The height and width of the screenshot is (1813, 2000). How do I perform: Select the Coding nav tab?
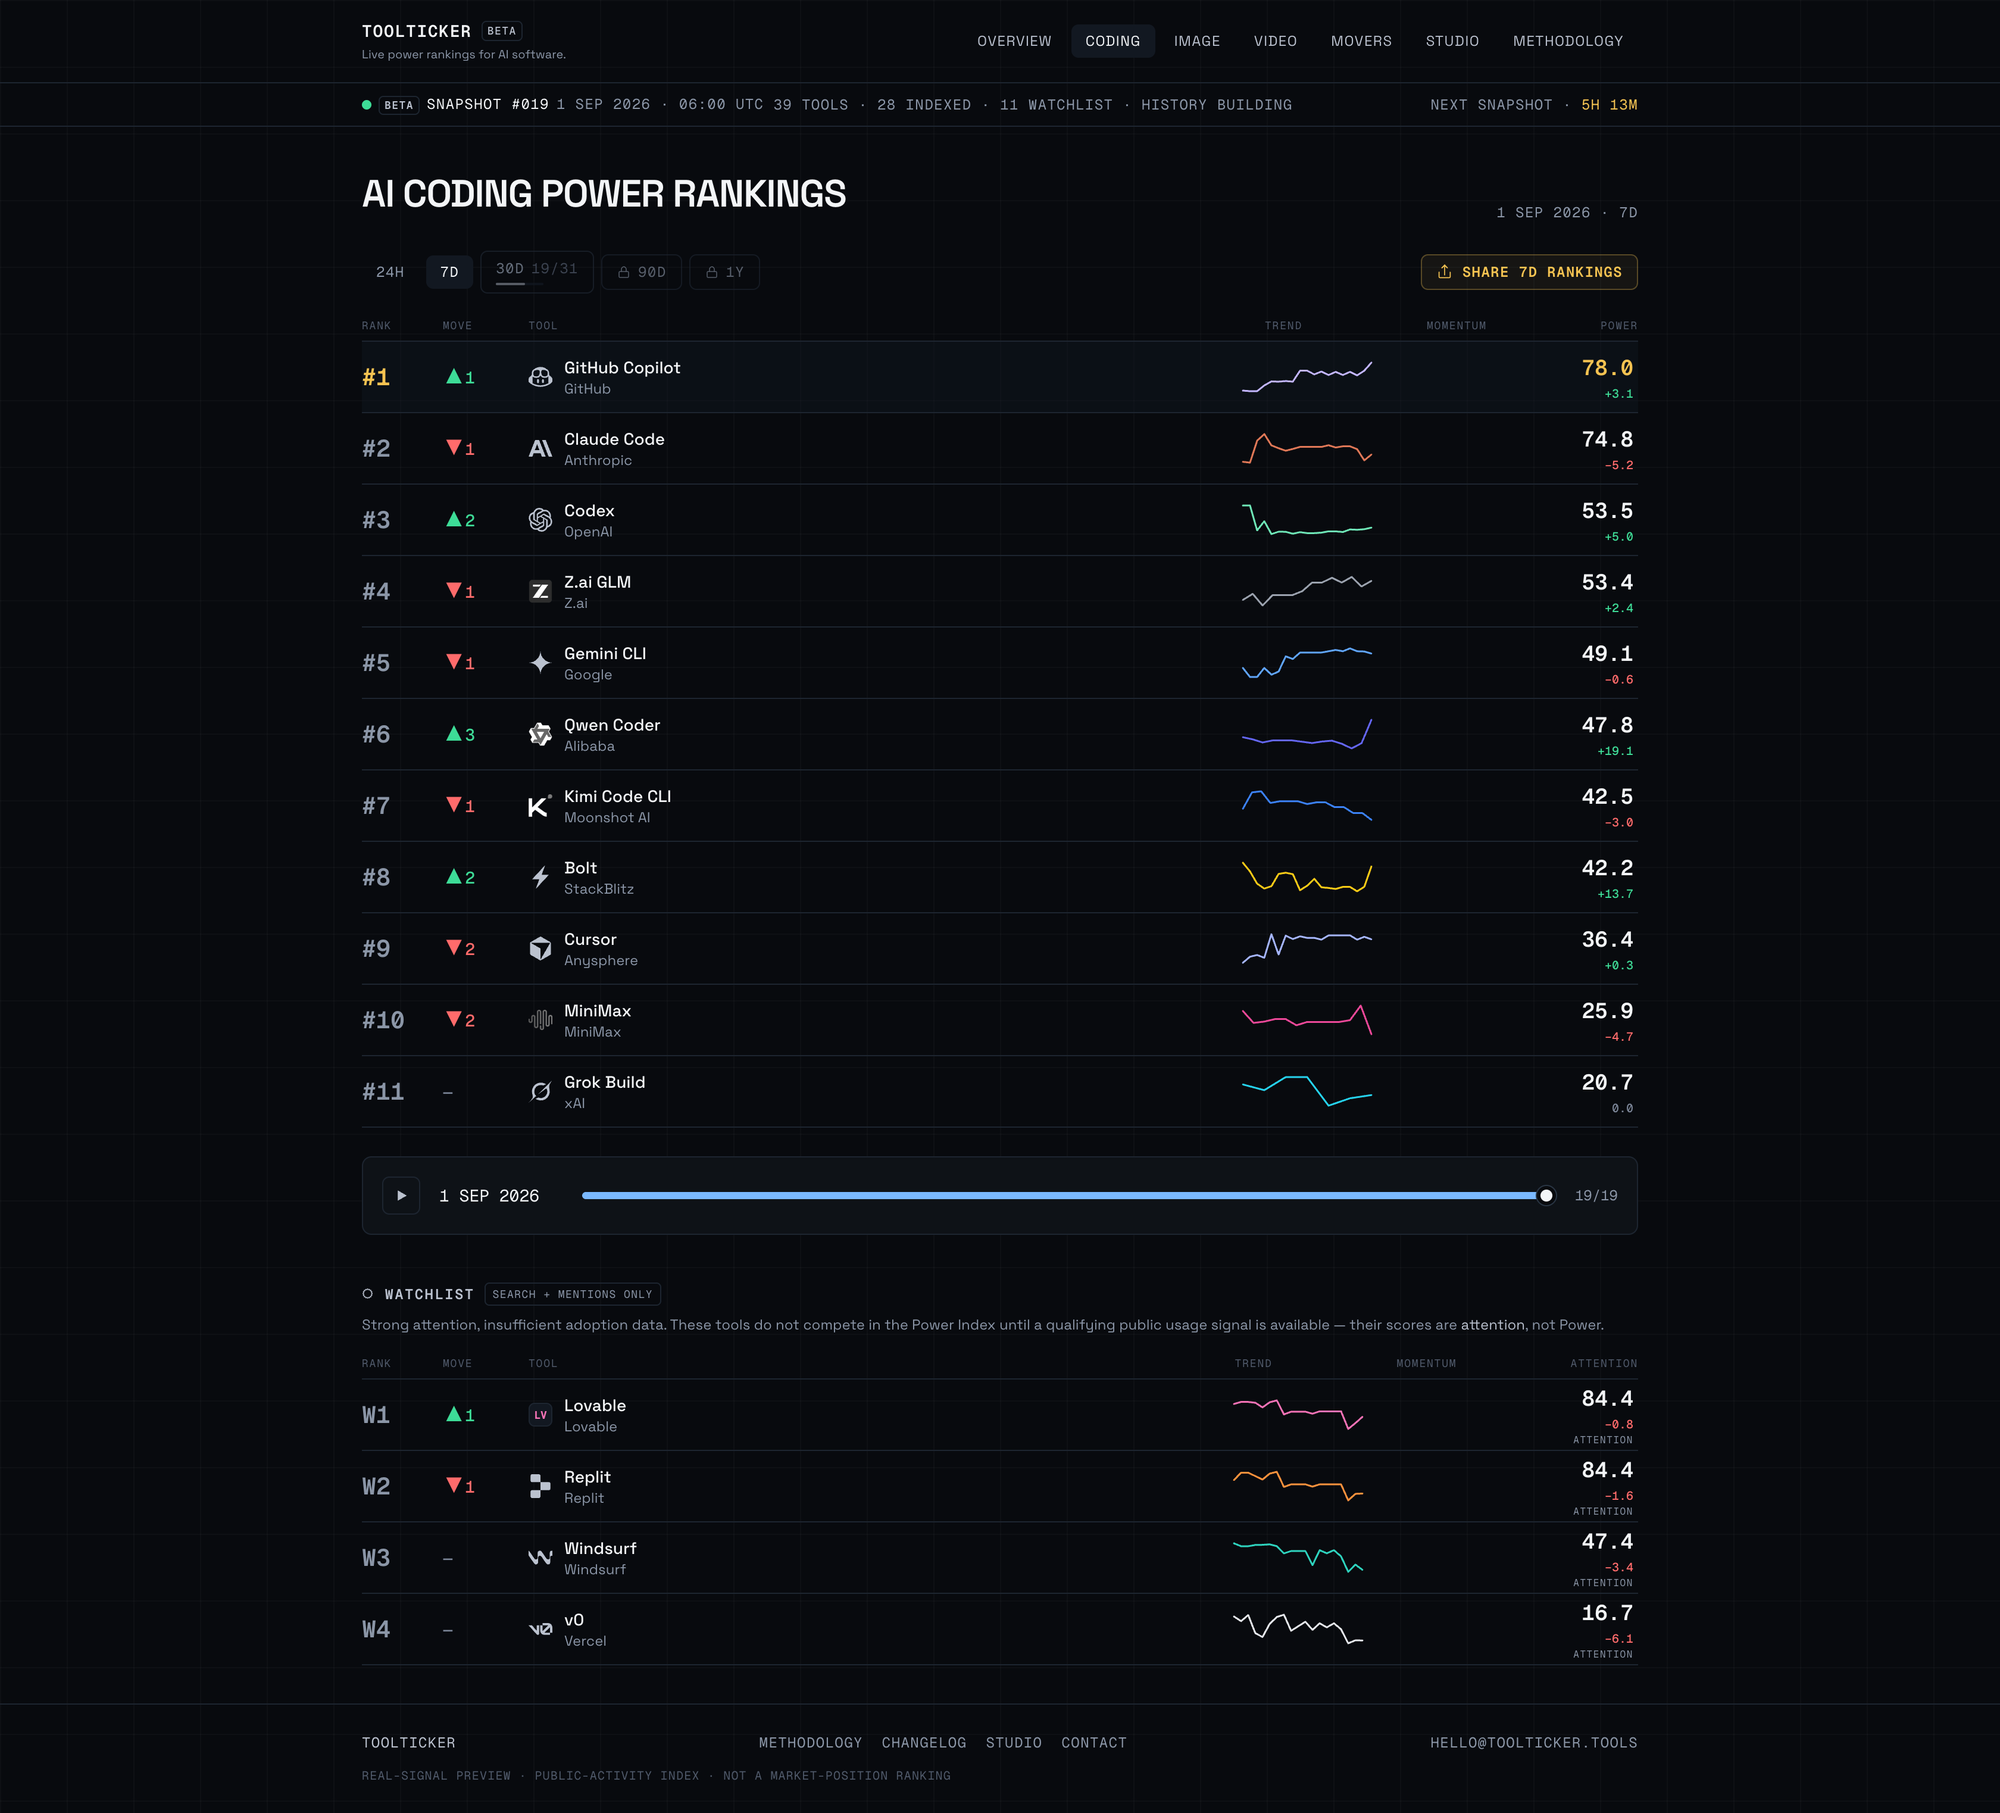pyautogui.click(x=1112, y=41)
